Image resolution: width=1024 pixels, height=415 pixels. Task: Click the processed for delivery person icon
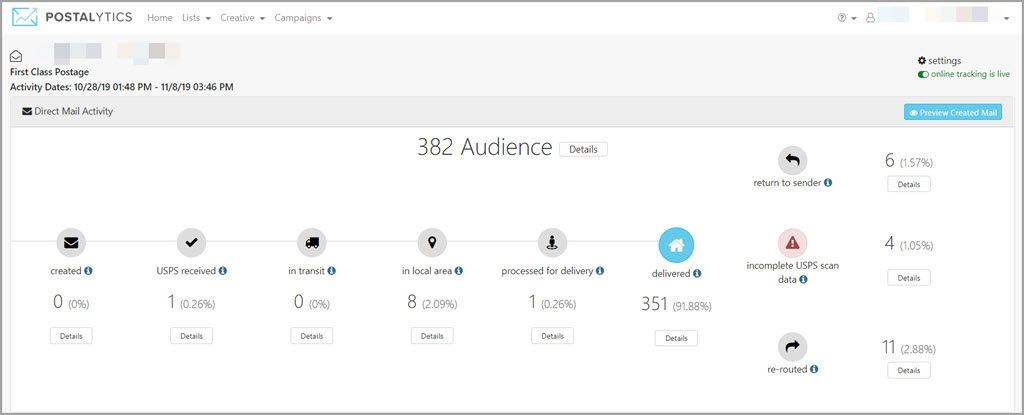point(552,243)
